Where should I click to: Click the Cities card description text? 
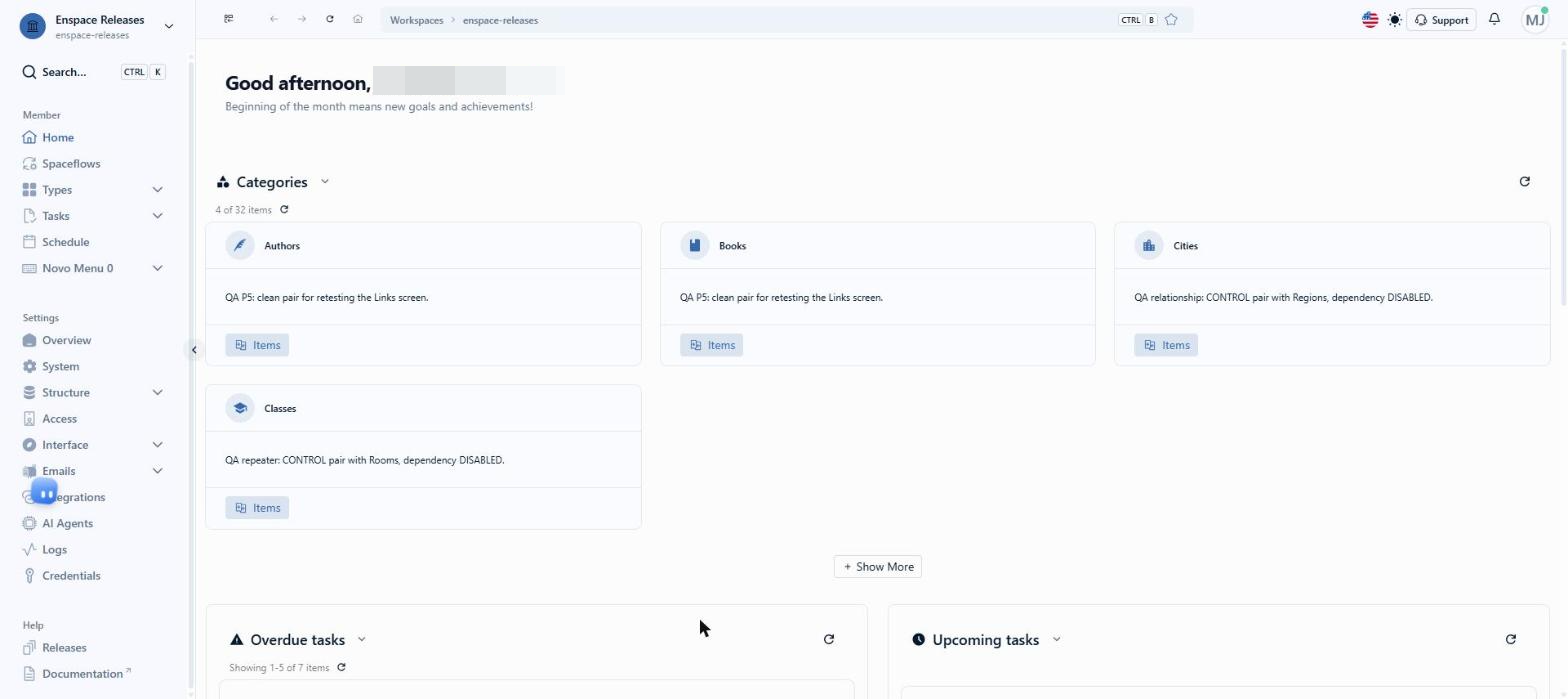point(1283,298)
